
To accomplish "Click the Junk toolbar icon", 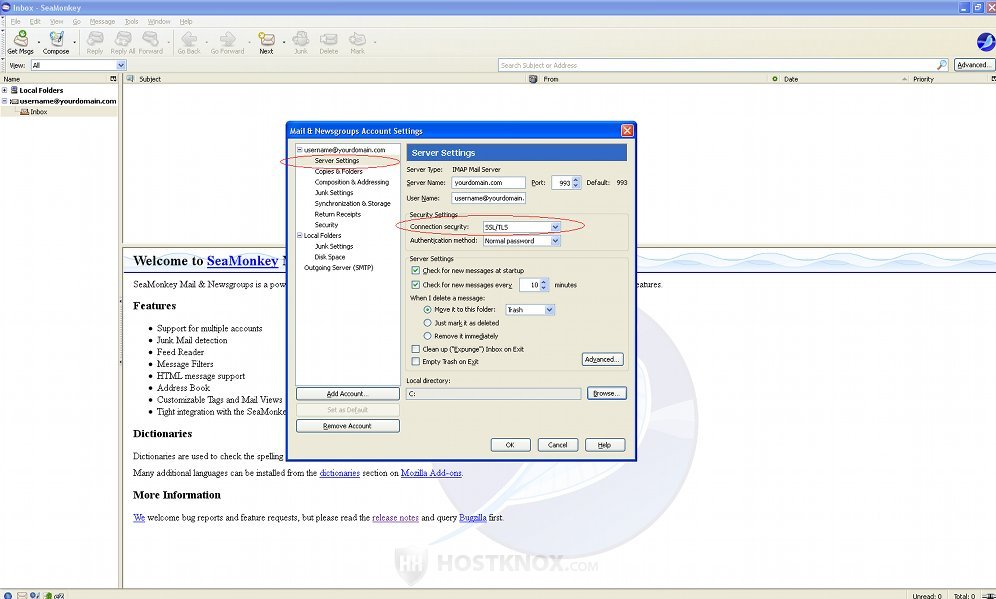I will point(300,39).
